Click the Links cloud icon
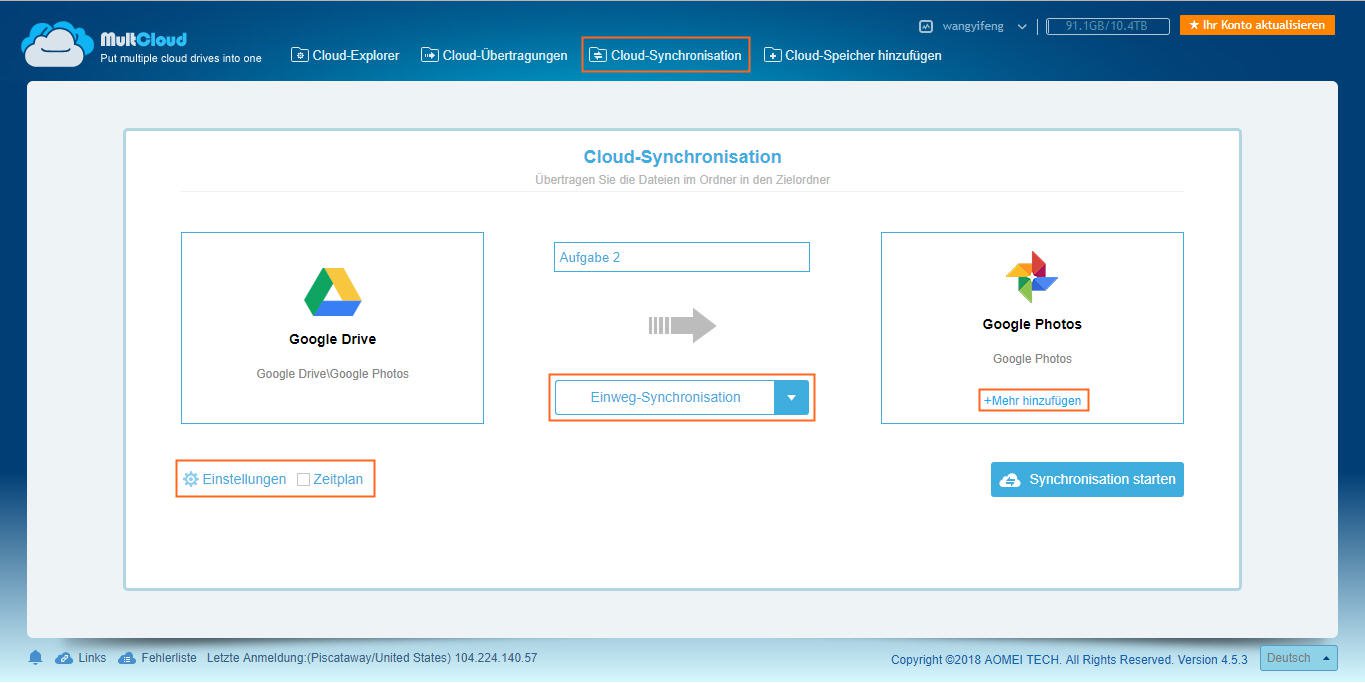 [x=64, y=658]
